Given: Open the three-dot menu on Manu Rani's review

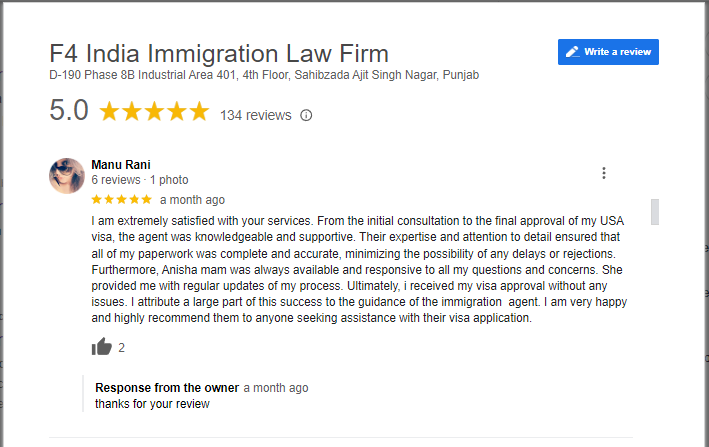Looking at the screenshot, I should [x=604, y=173].
